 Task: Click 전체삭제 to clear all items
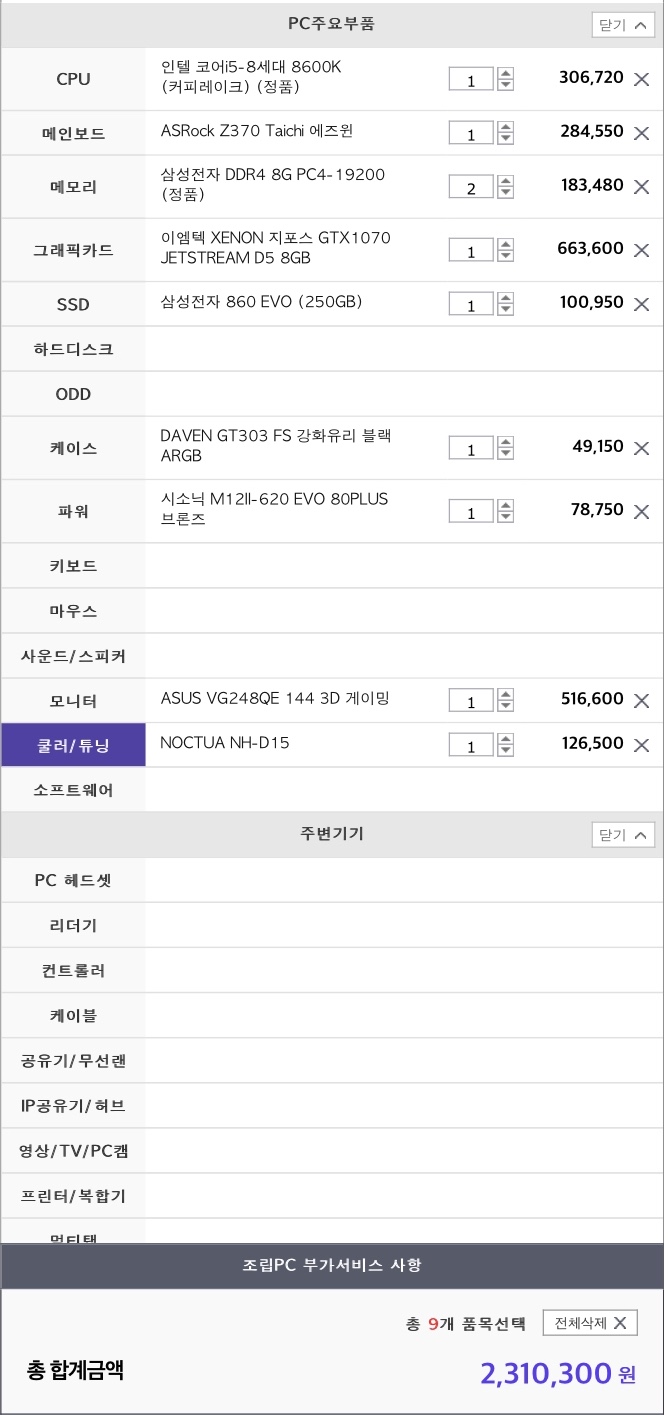[x=590, y=1323]
